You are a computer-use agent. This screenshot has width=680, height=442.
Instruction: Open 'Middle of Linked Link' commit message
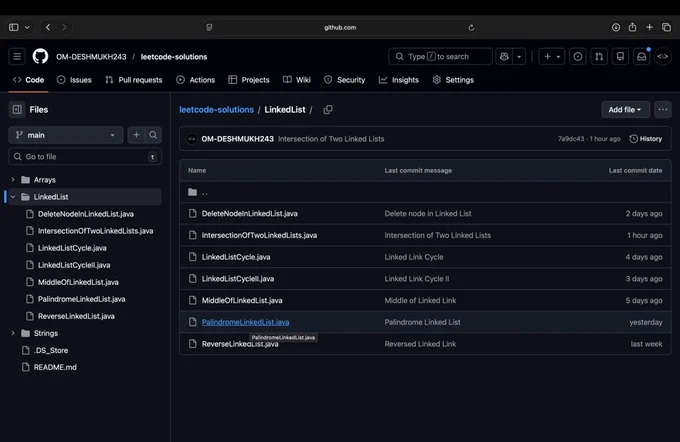[420, 300]
